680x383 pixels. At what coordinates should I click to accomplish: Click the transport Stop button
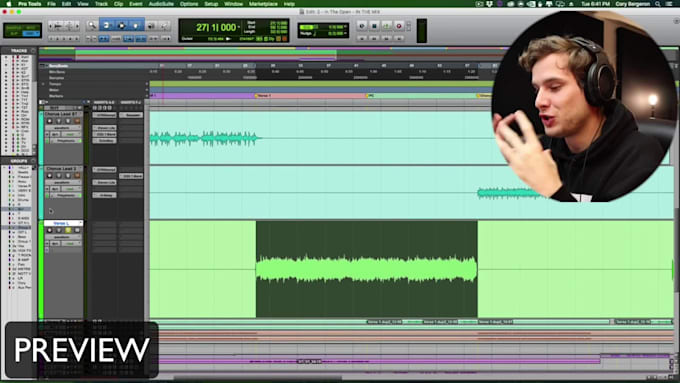(374, 26)
